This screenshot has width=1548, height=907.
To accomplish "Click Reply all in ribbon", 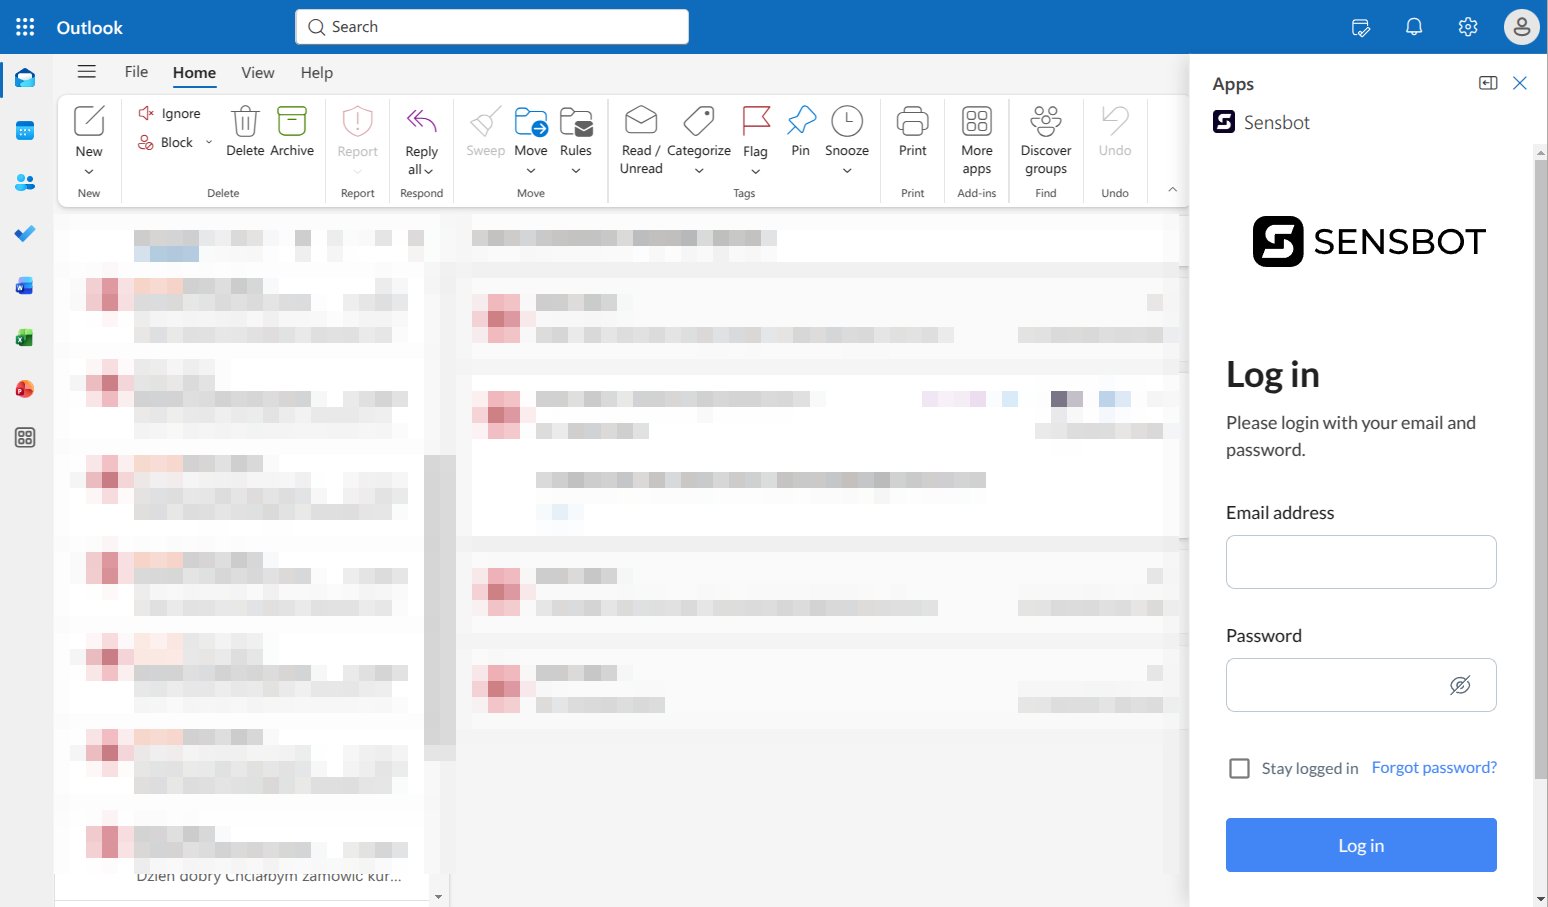I will coord(421,139).
